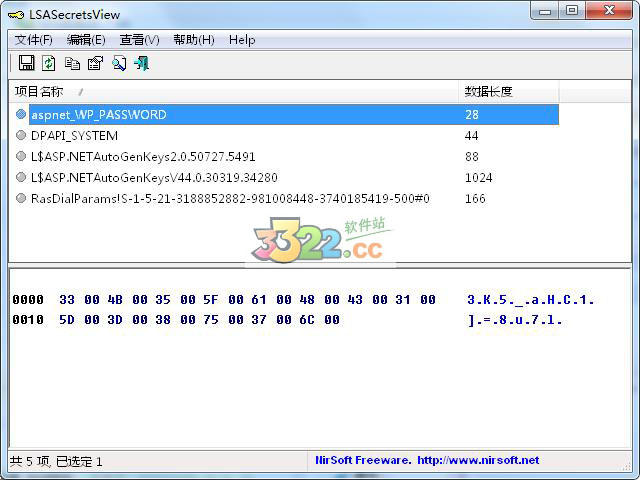Open the Properties toolbar icon
The image size is (640, 480).
click(96, 63)
